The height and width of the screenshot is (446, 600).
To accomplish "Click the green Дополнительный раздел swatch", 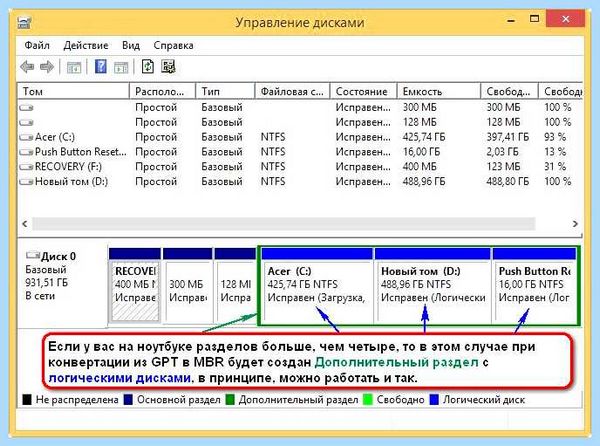I will click(230, 400).
